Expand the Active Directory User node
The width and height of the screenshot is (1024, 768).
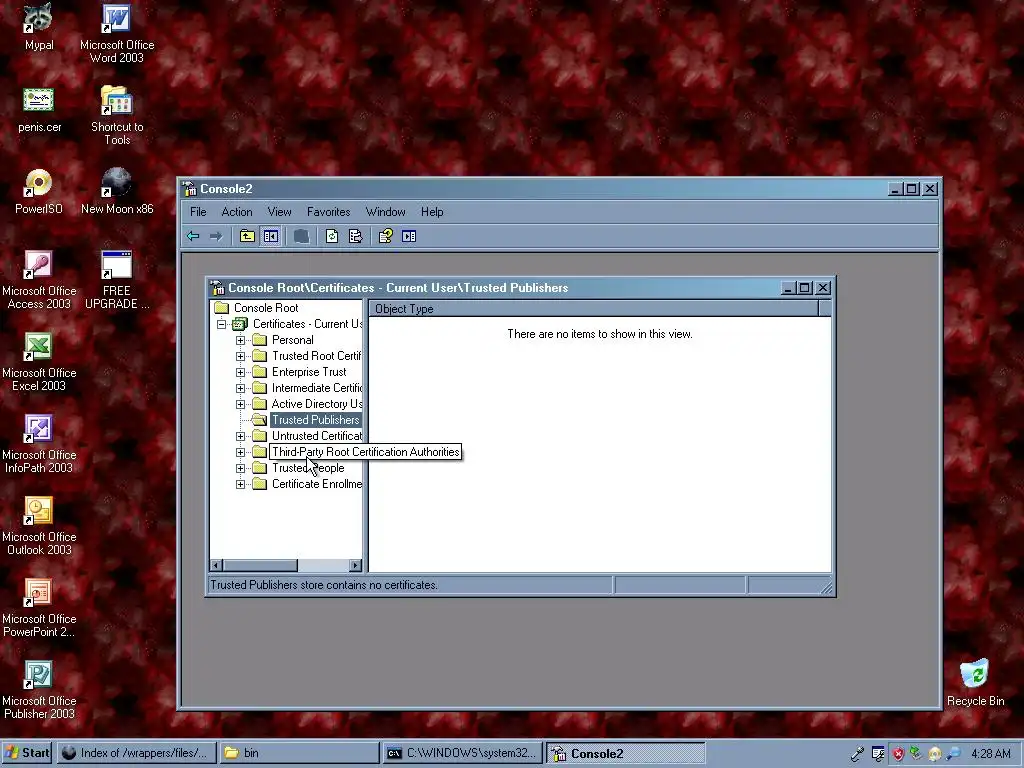(x=240, y=404)
